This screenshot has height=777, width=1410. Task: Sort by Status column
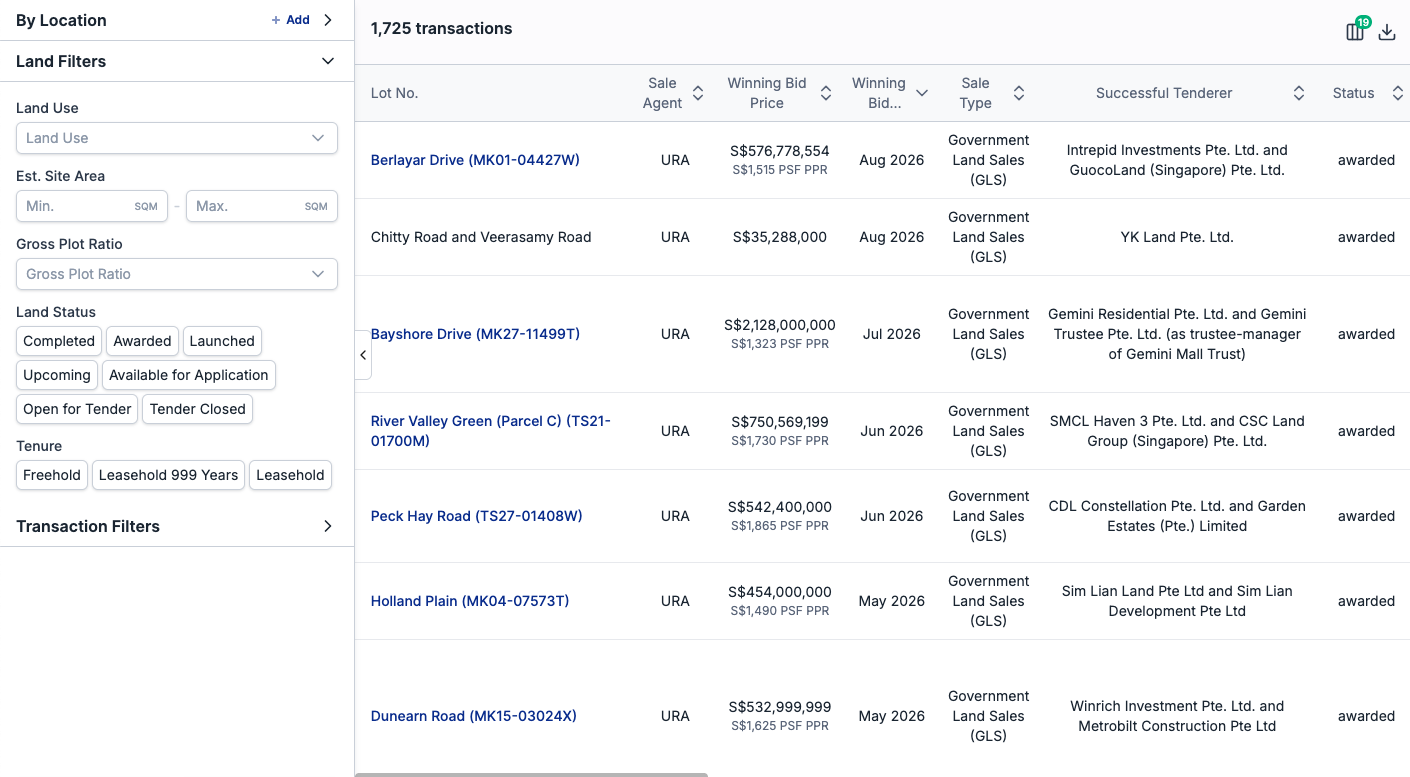(x=1398, y=93)
